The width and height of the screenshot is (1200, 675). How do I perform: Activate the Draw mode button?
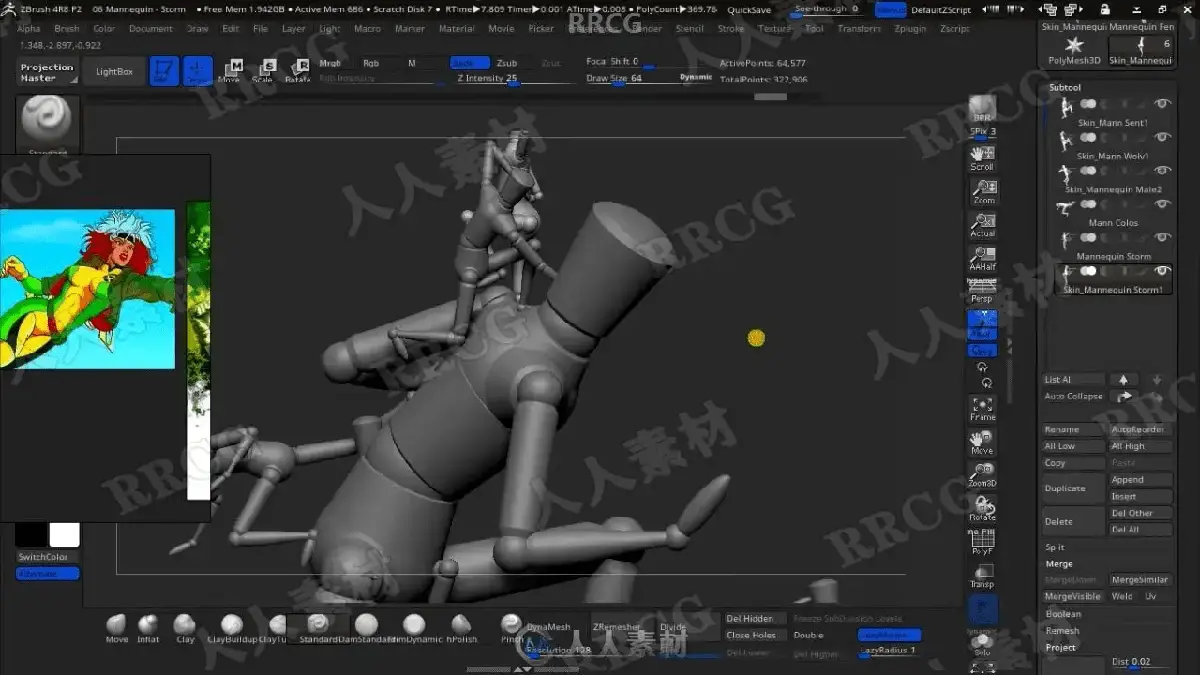(x=198, y=71)
